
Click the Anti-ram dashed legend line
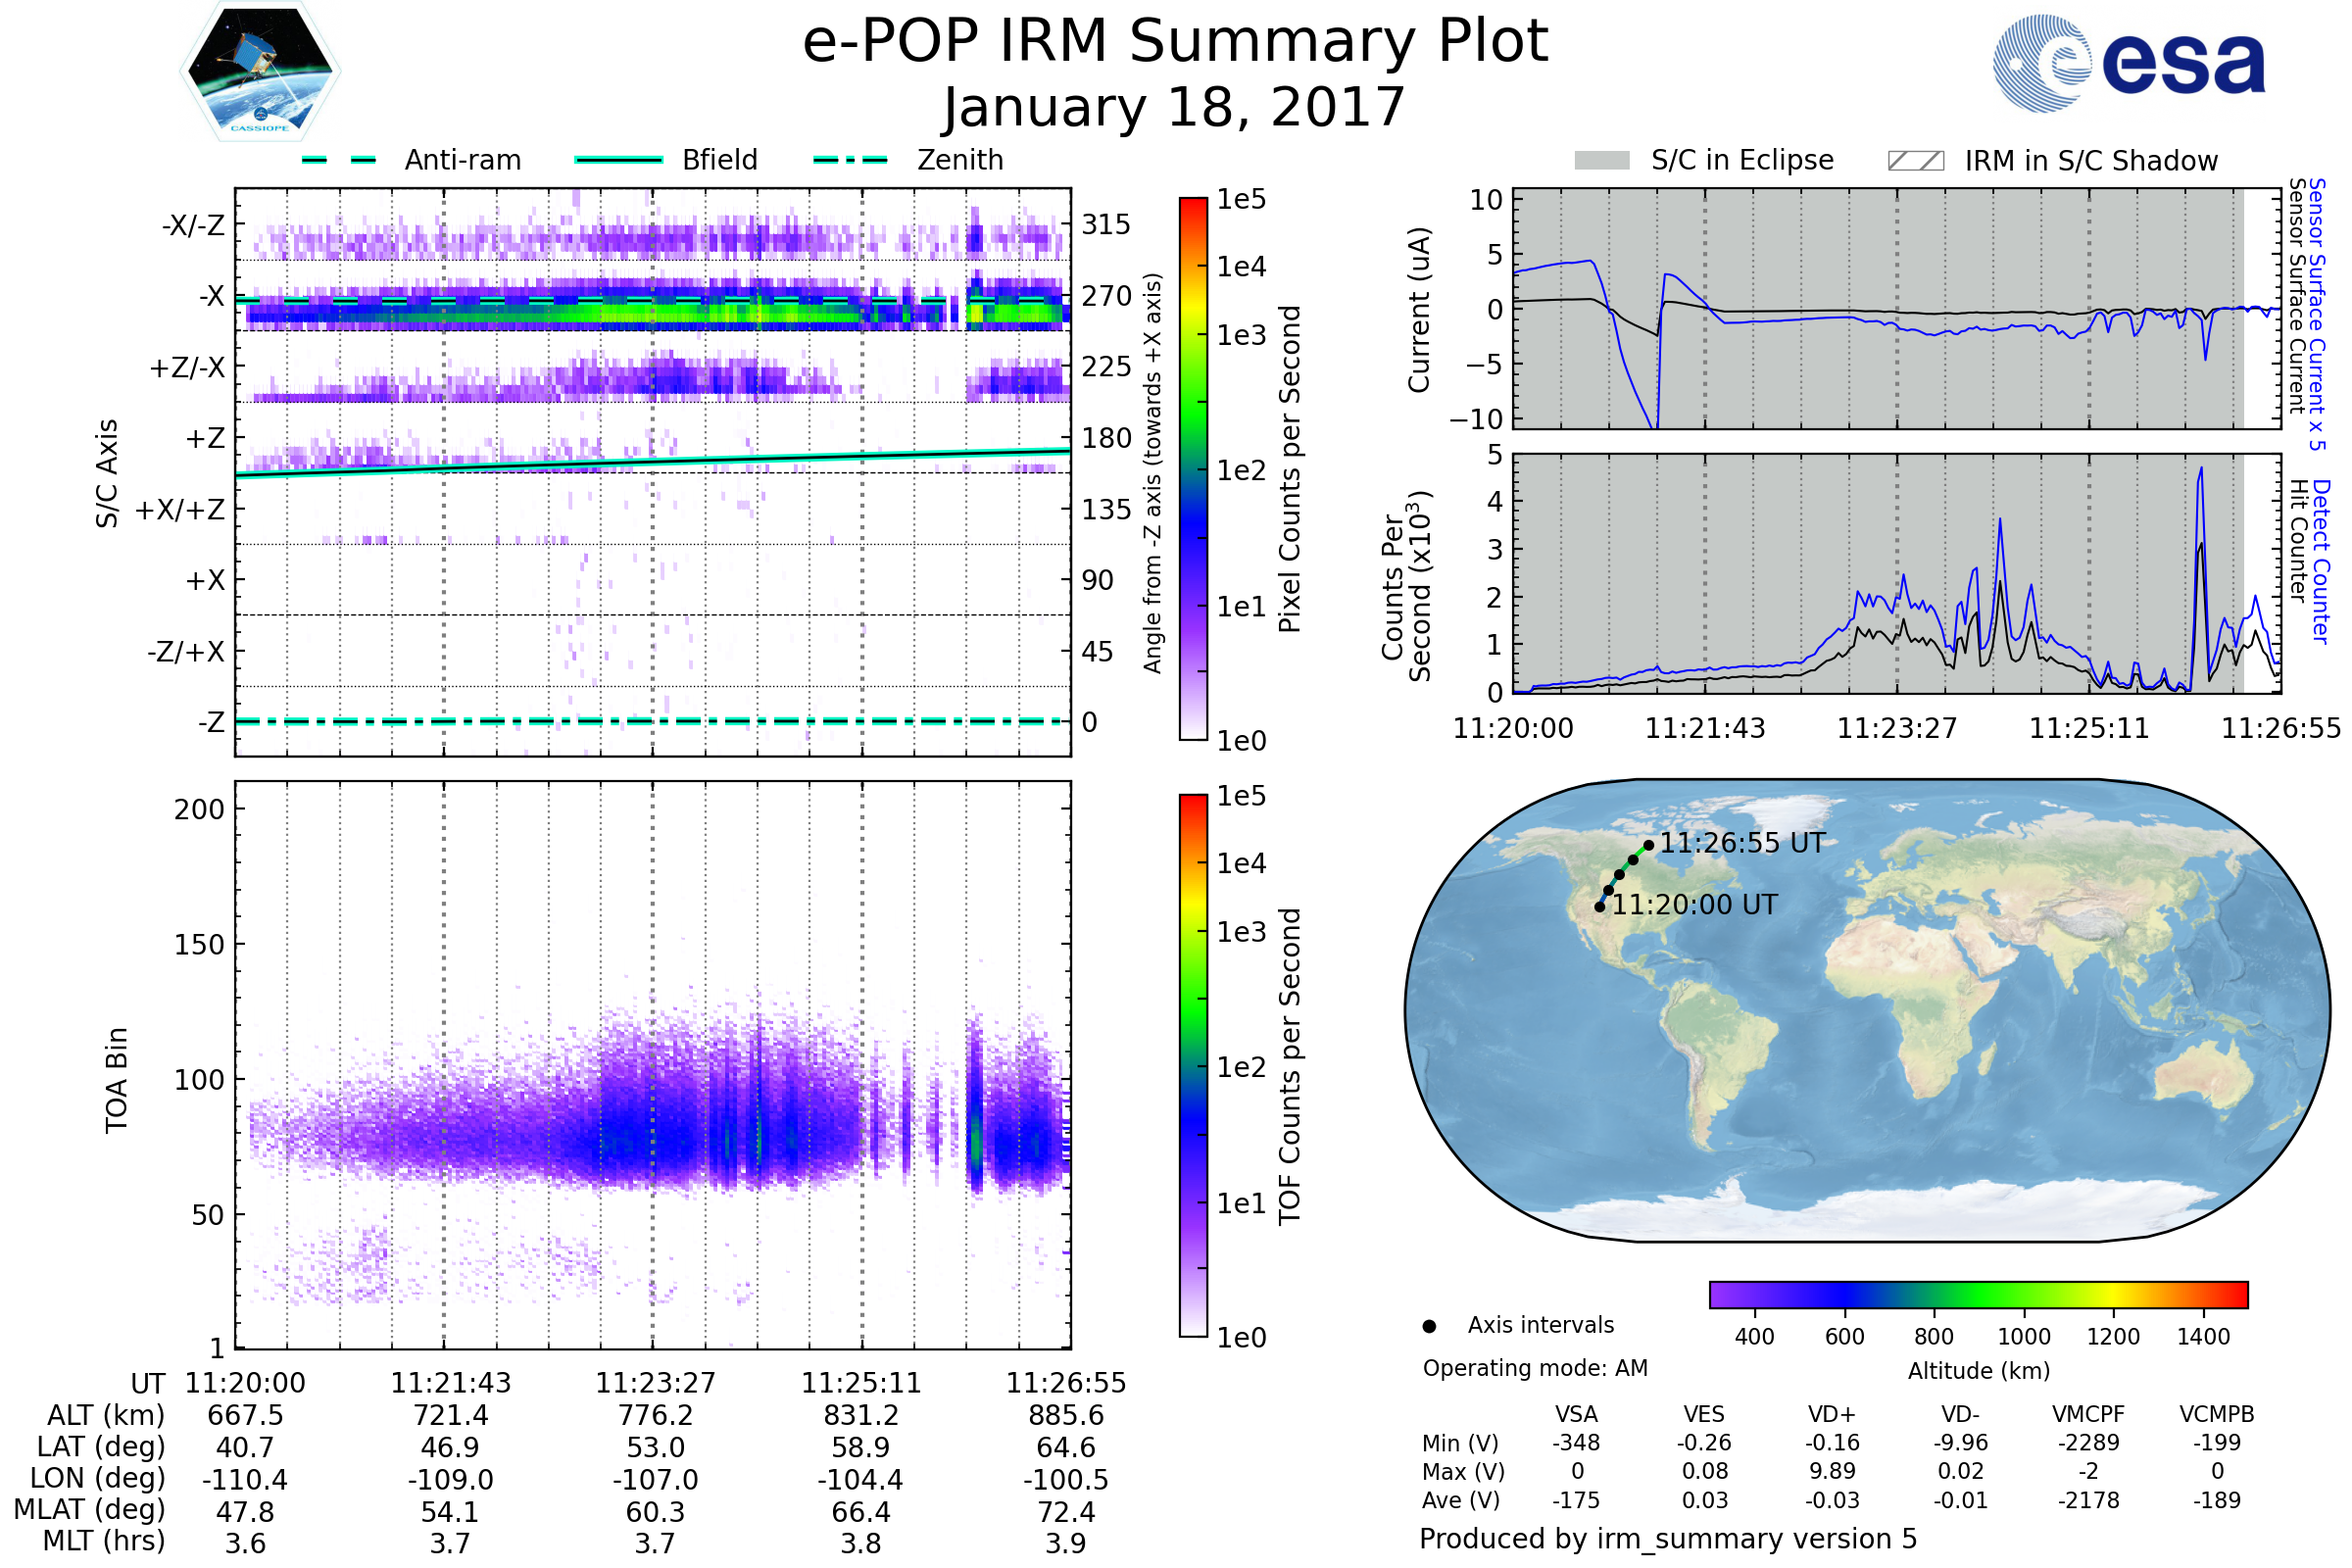339,160
